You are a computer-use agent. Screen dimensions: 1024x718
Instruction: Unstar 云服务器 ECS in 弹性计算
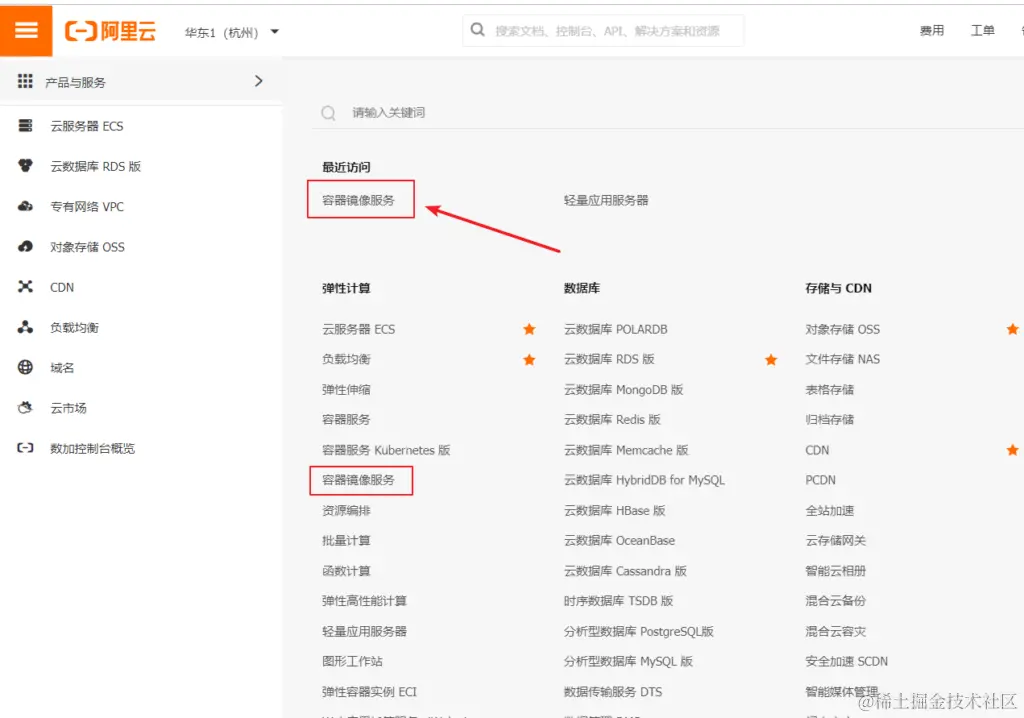(x=530, y=329)
